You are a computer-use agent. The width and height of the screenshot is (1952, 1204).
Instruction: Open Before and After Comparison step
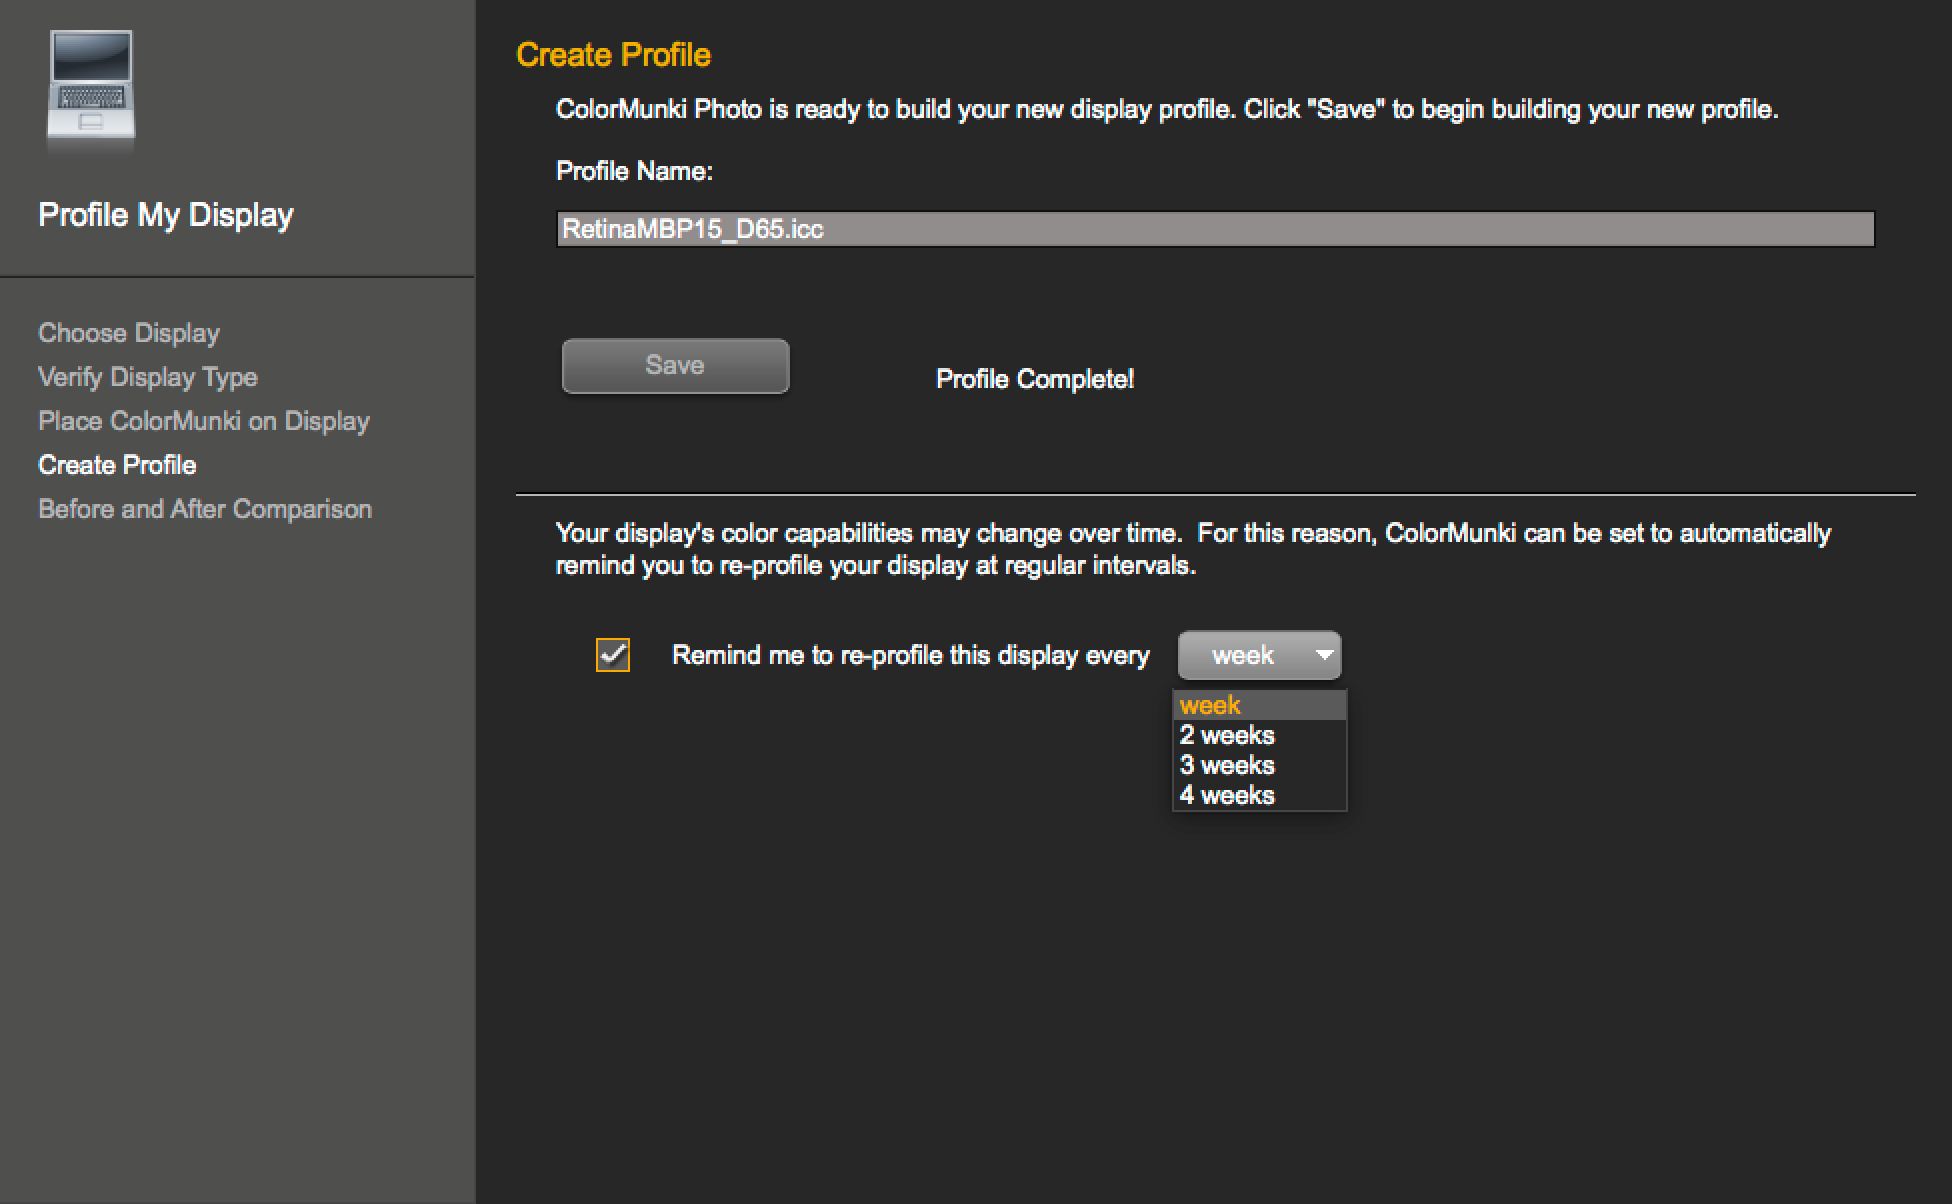click(x=205, y=509)
